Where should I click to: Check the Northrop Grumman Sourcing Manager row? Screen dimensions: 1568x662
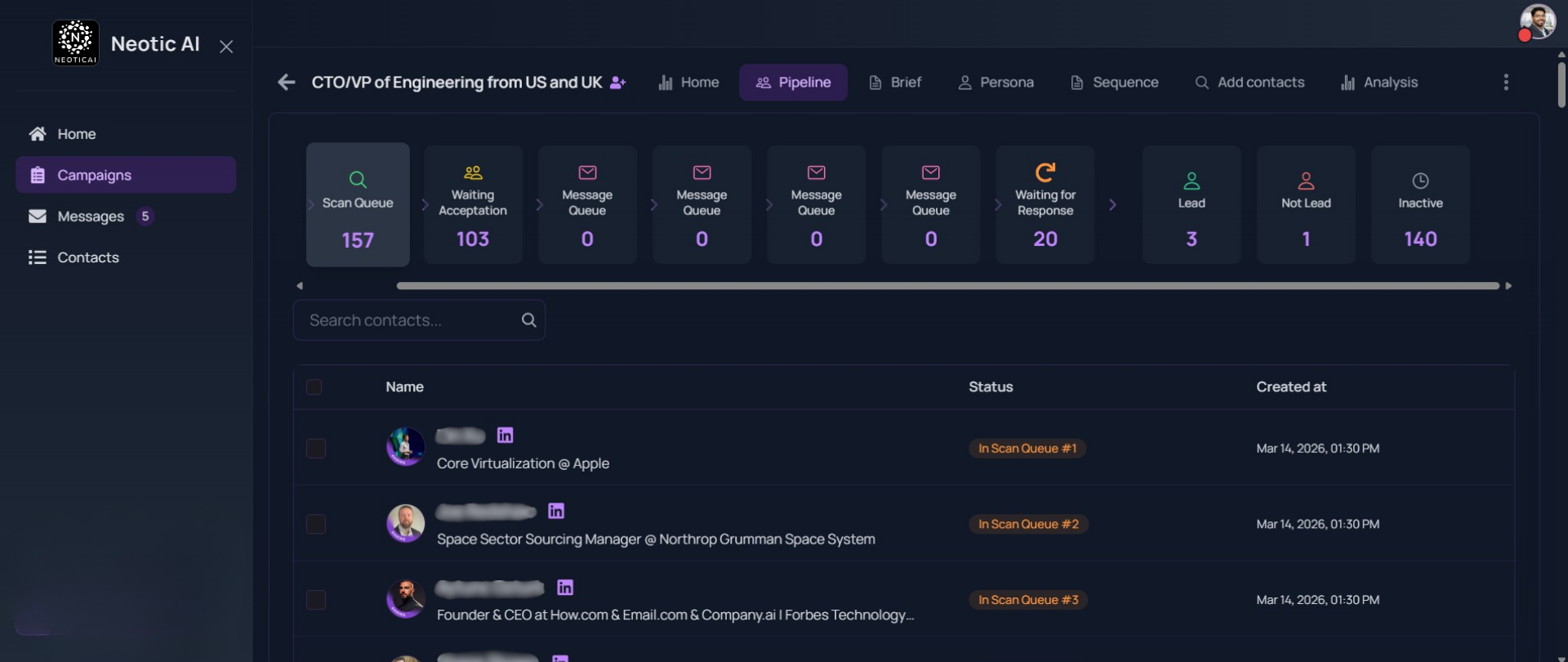[316, 524]
